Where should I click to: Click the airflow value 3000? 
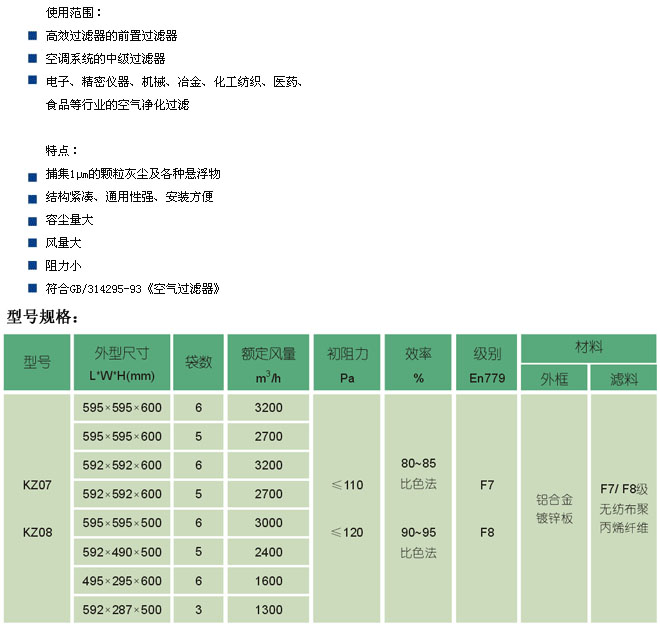coord(269,523)
